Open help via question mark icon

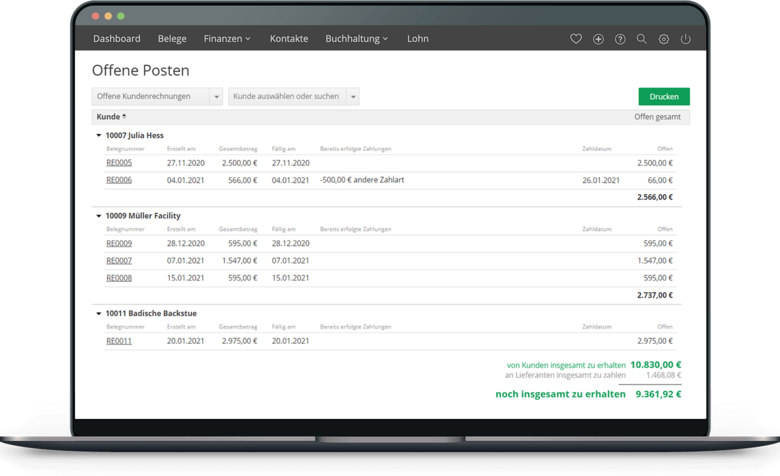(620, 39)
